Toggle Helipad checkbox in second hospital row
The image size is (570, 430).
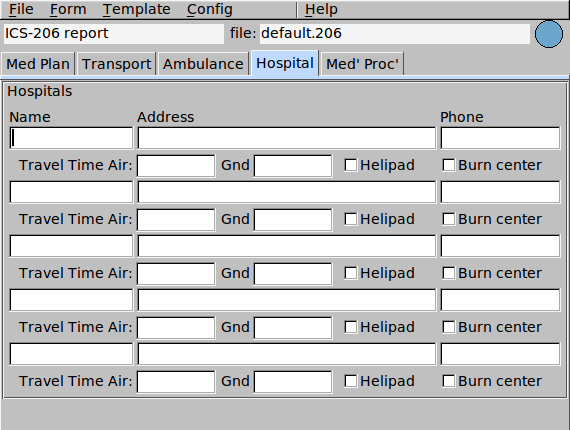(x=350, y=219)
